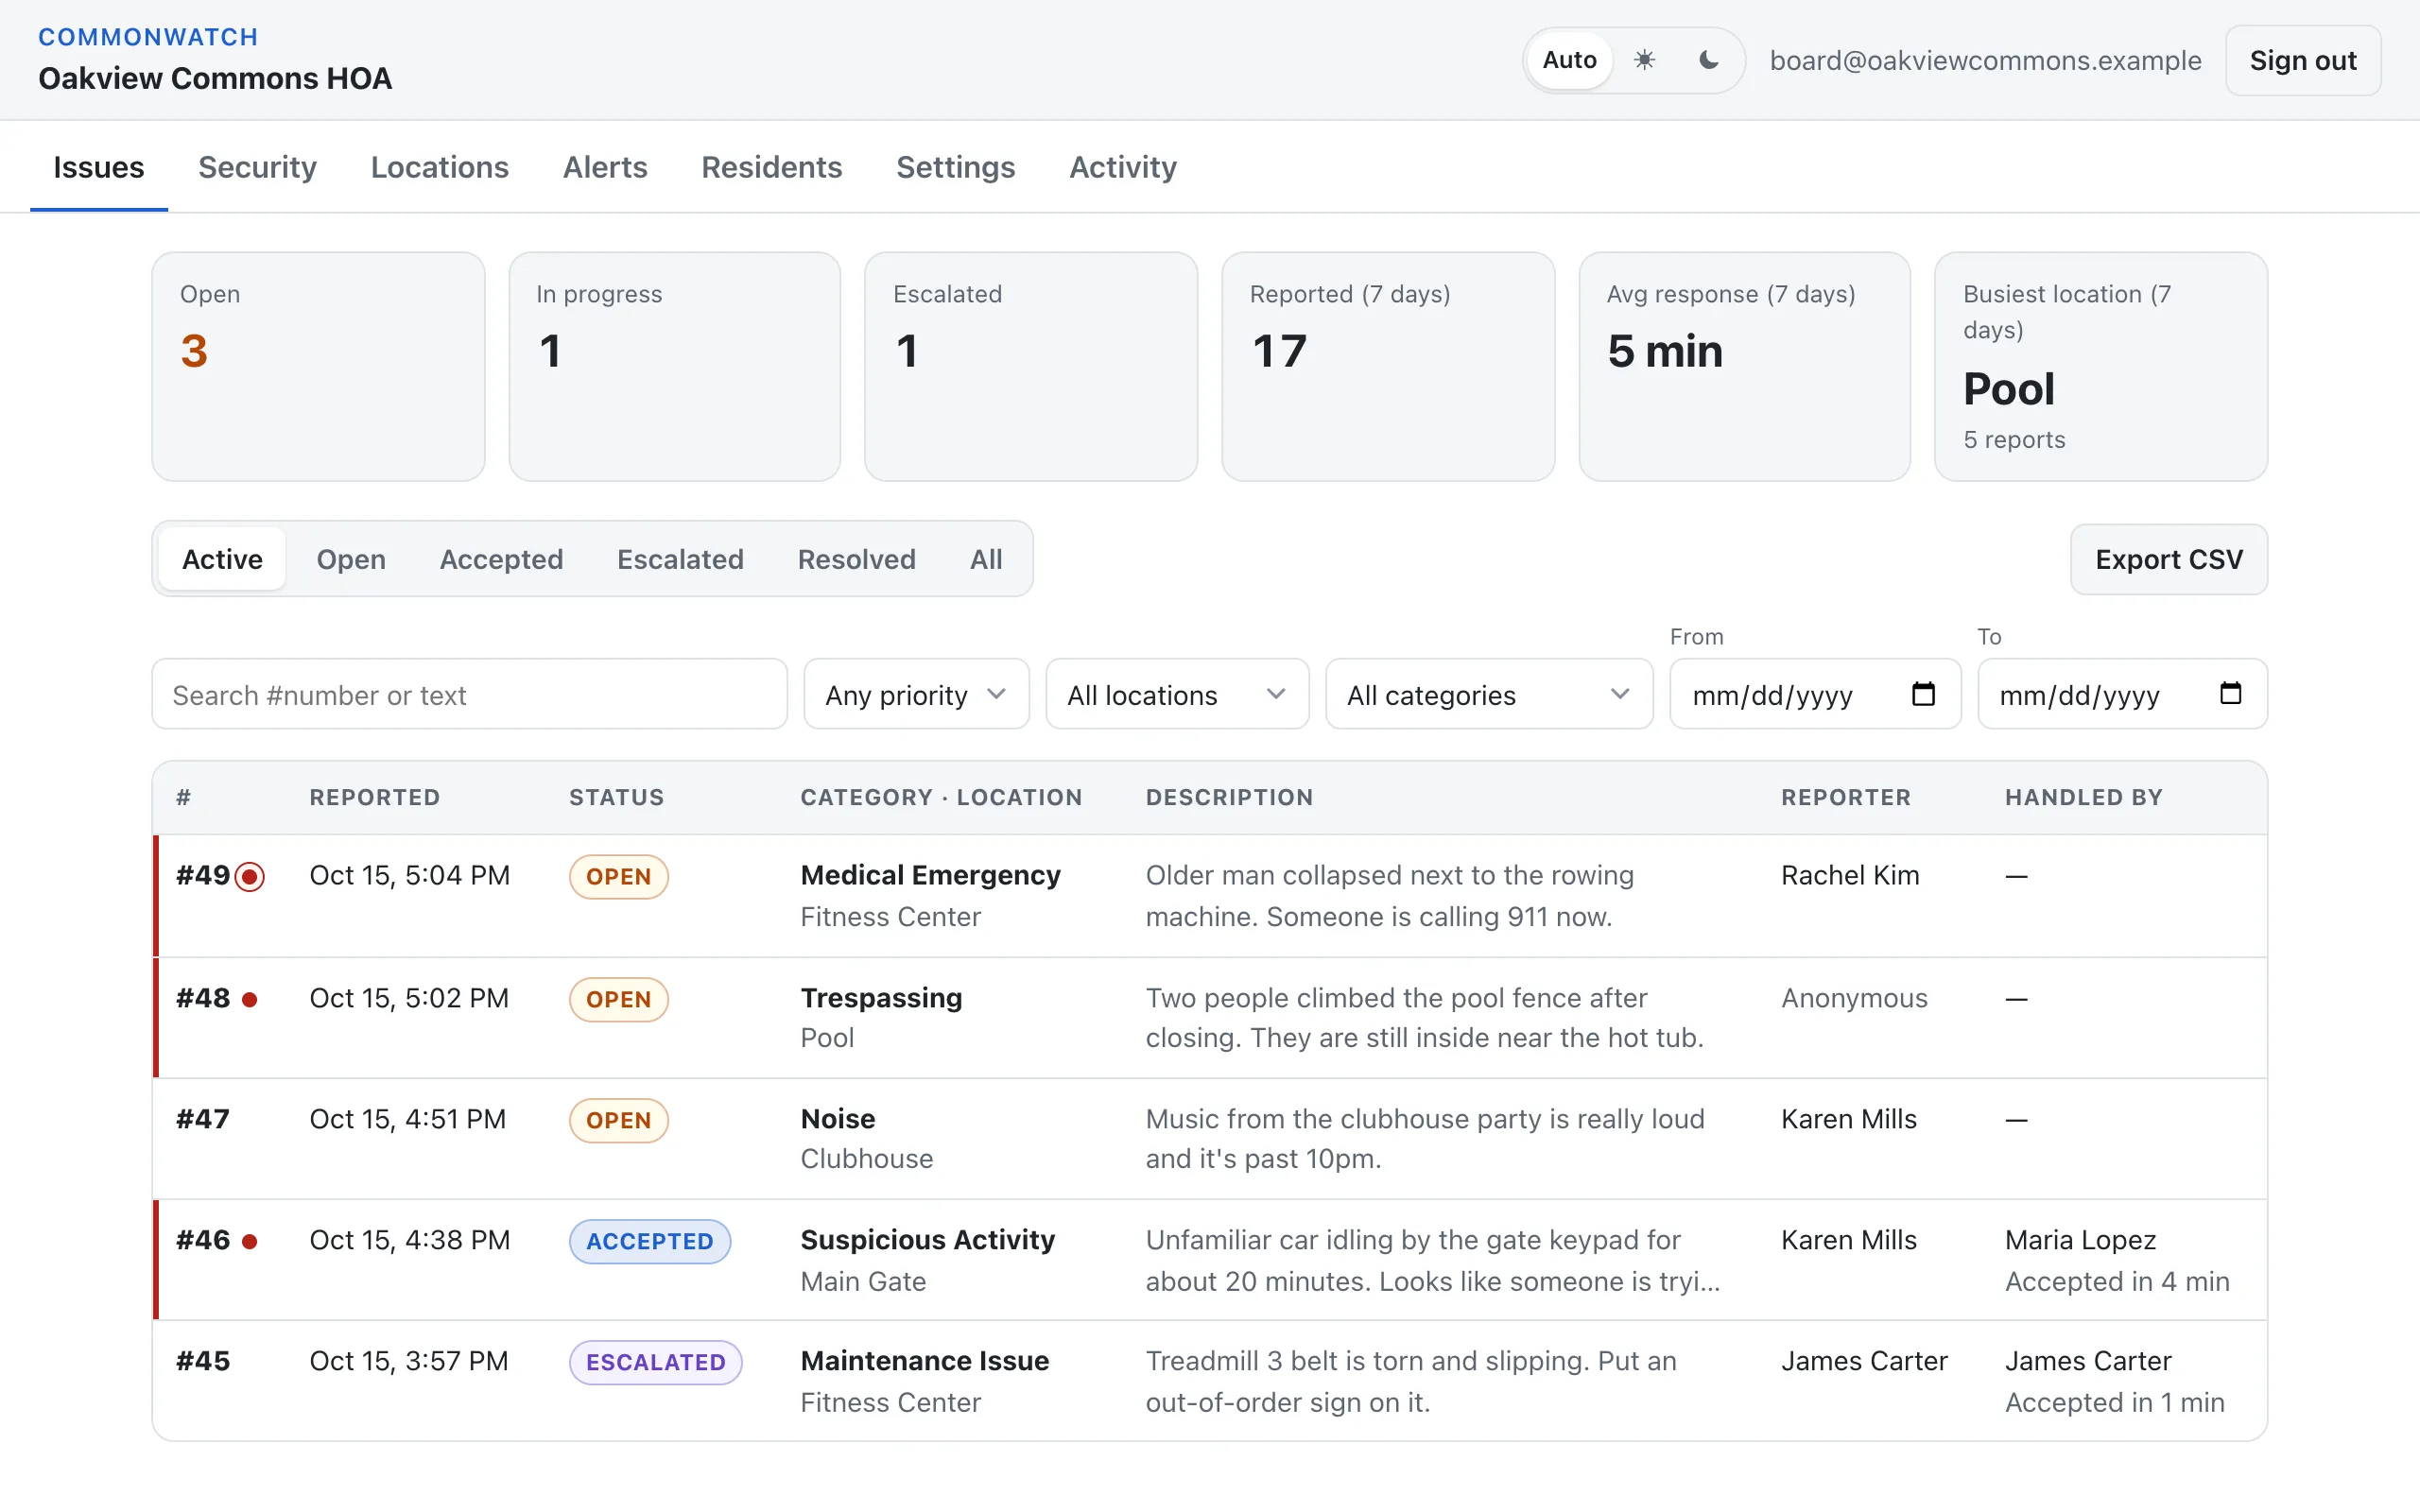
Task: Filter issues by Open status
Action: tap(351, 559)
